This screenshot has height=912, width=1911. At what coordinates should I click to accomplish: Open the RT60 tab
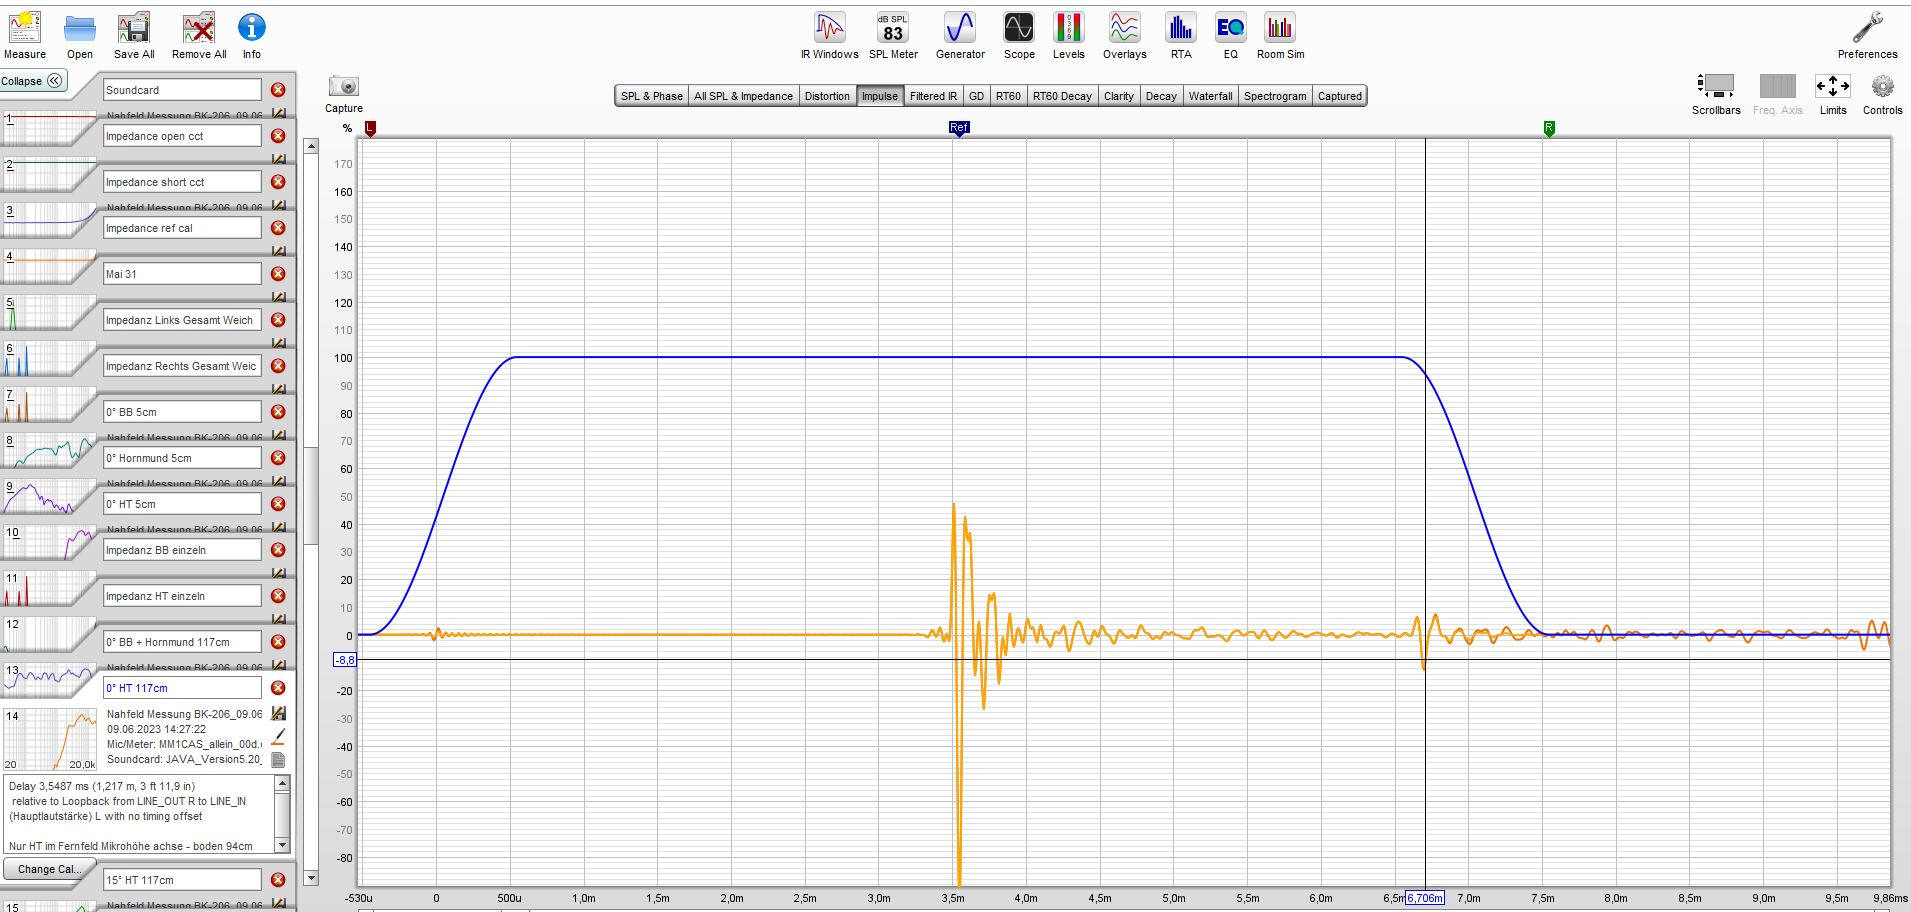1008,96
